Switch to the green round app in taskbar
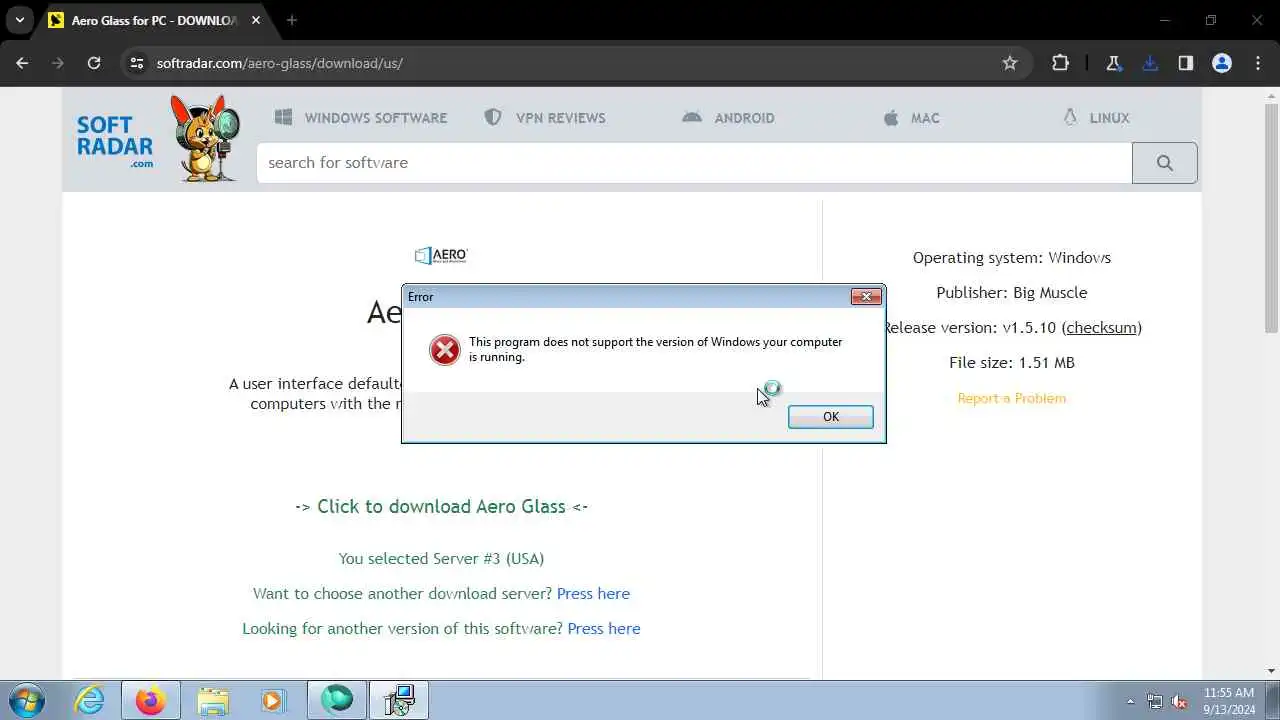Viewport: 1280px width, 720px height. coord(337,700)
